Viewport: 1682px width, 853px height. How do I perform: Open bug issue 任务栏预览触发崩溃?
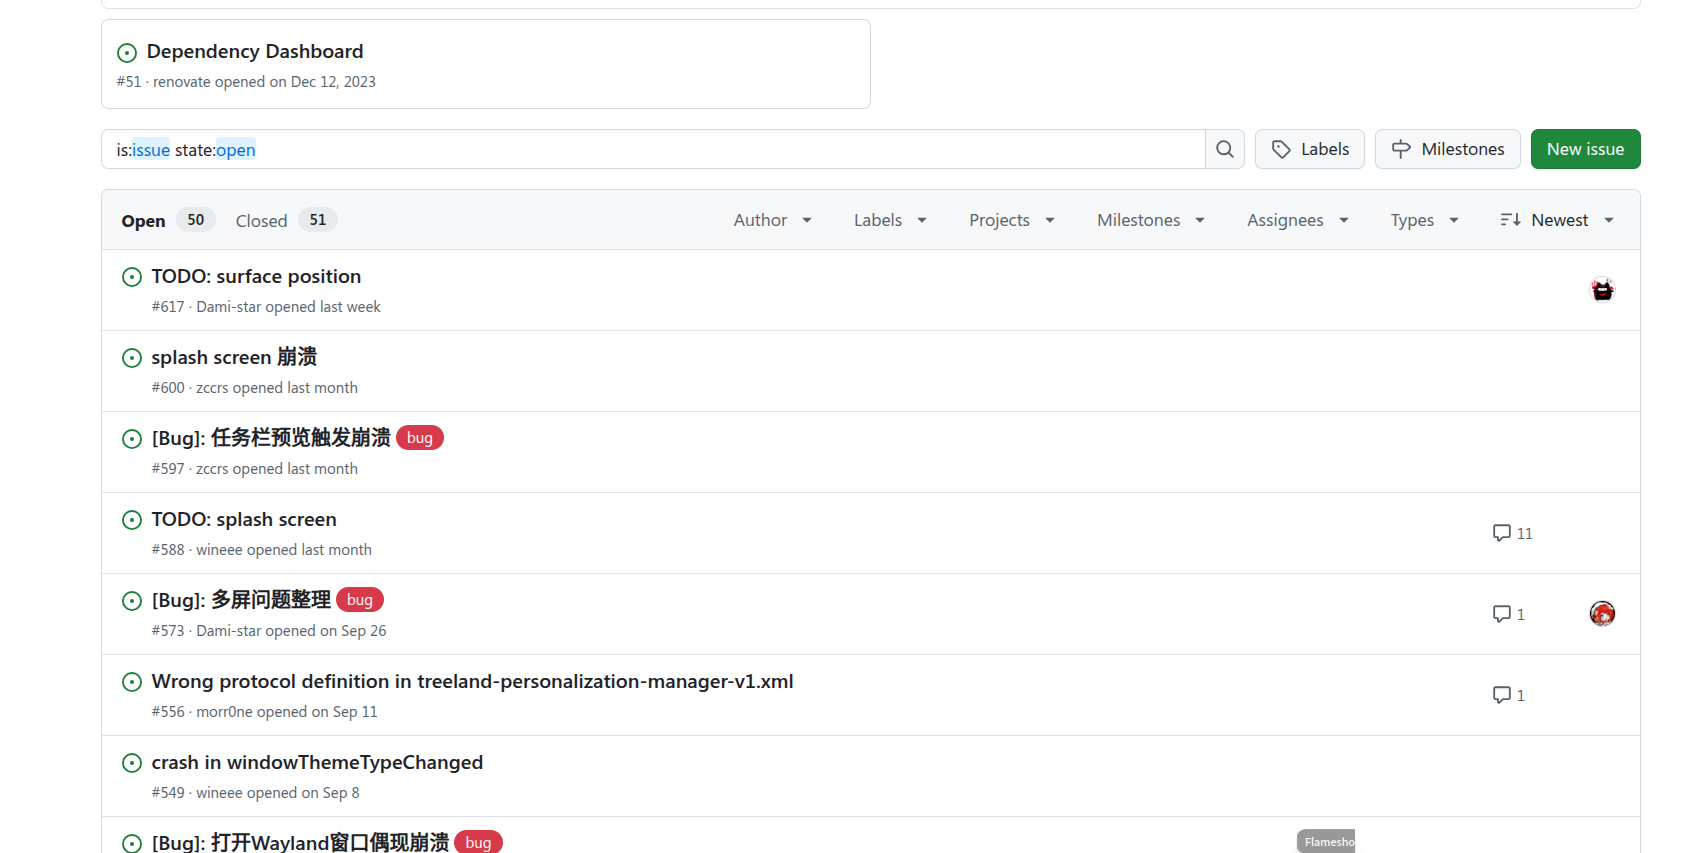[271, 438]
